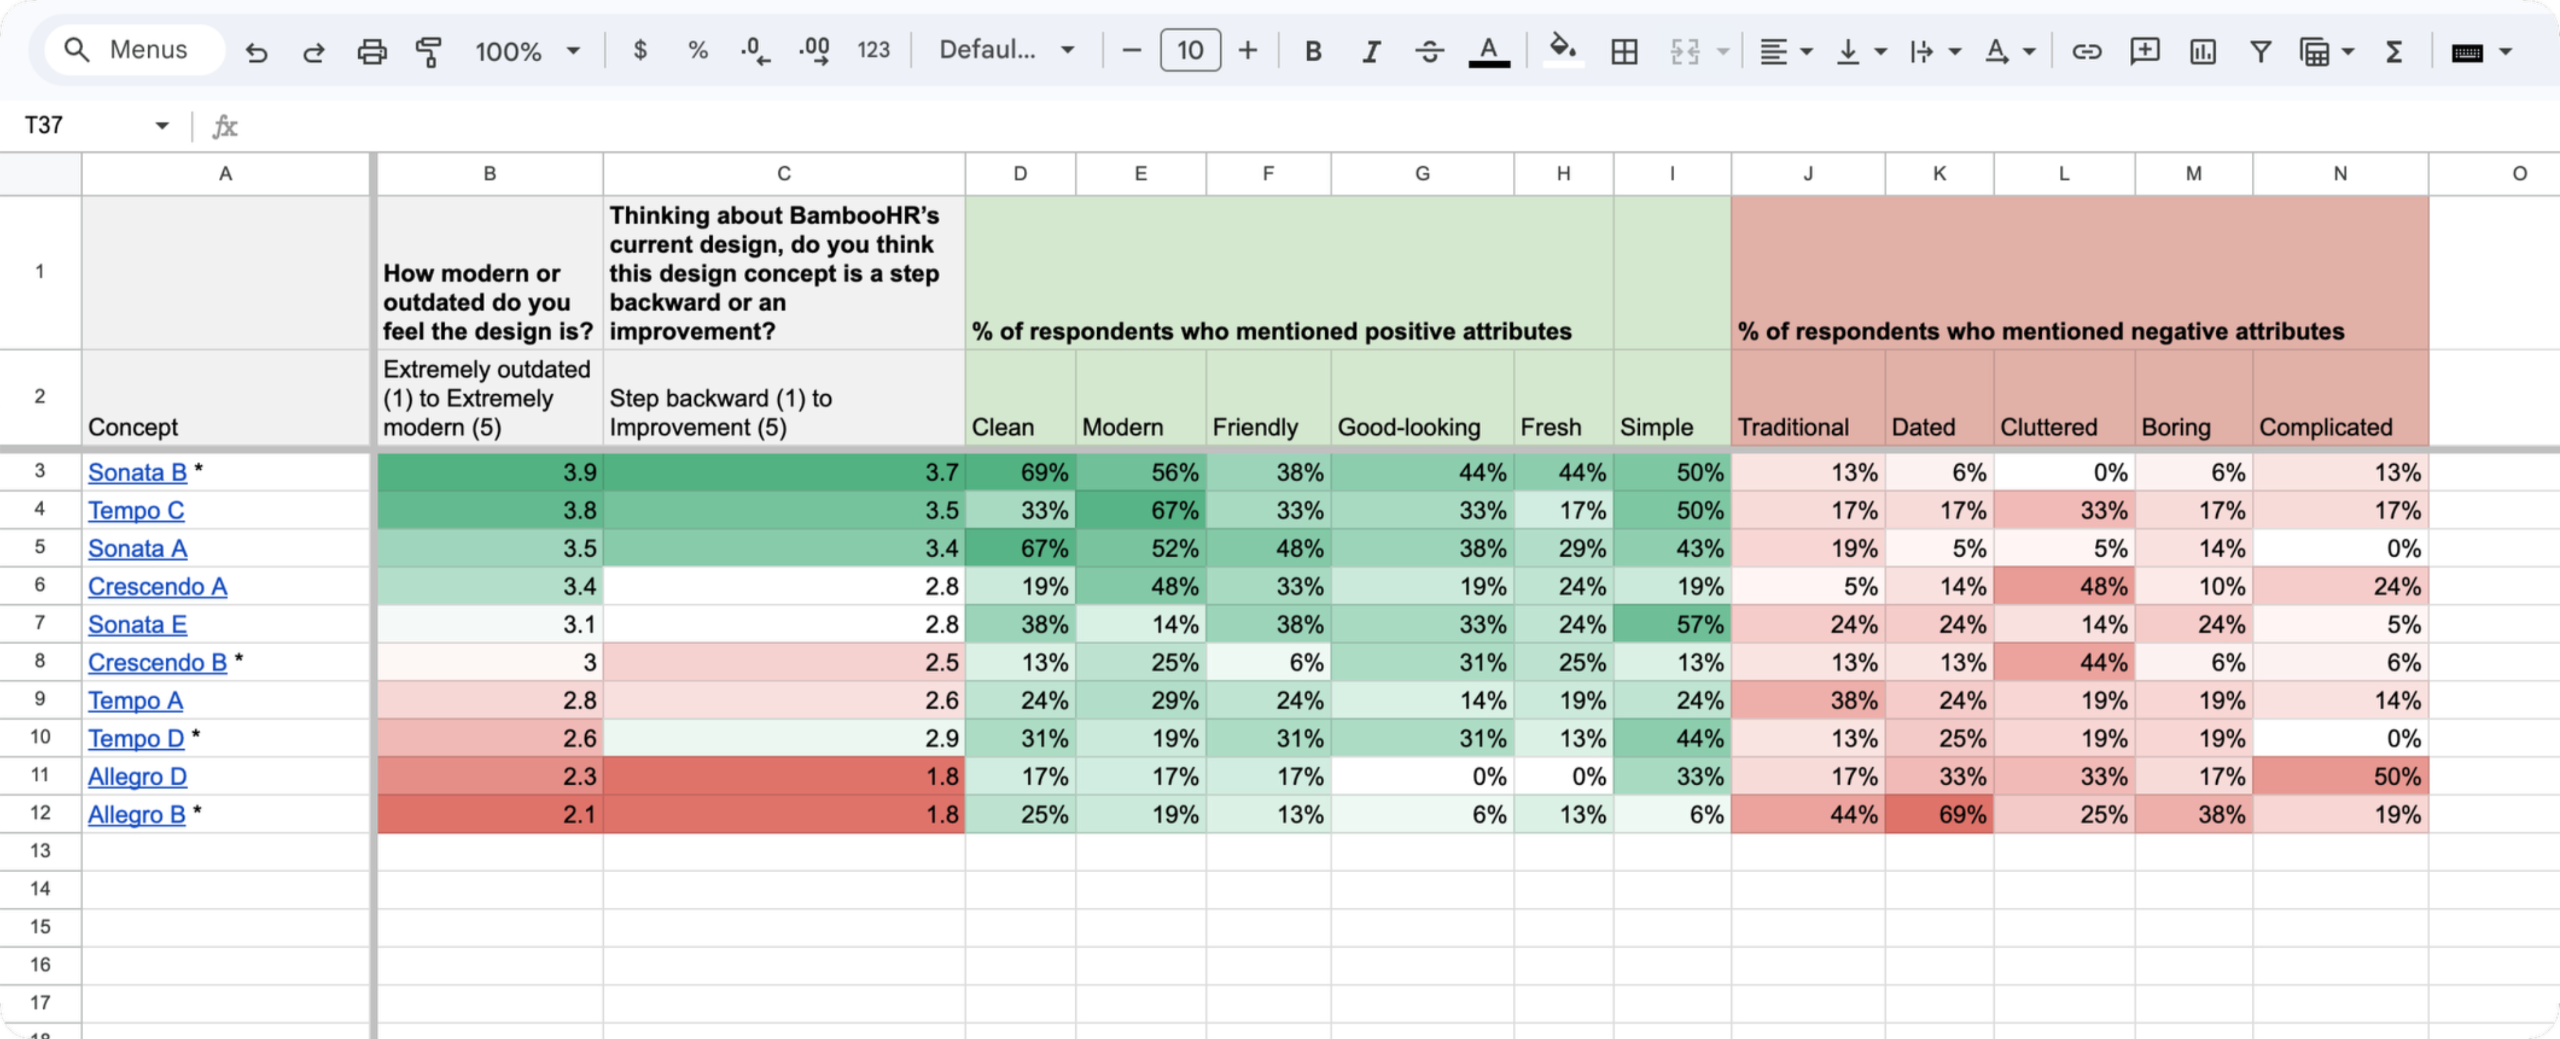Toggle italic formatting

tap(1371, 51)
